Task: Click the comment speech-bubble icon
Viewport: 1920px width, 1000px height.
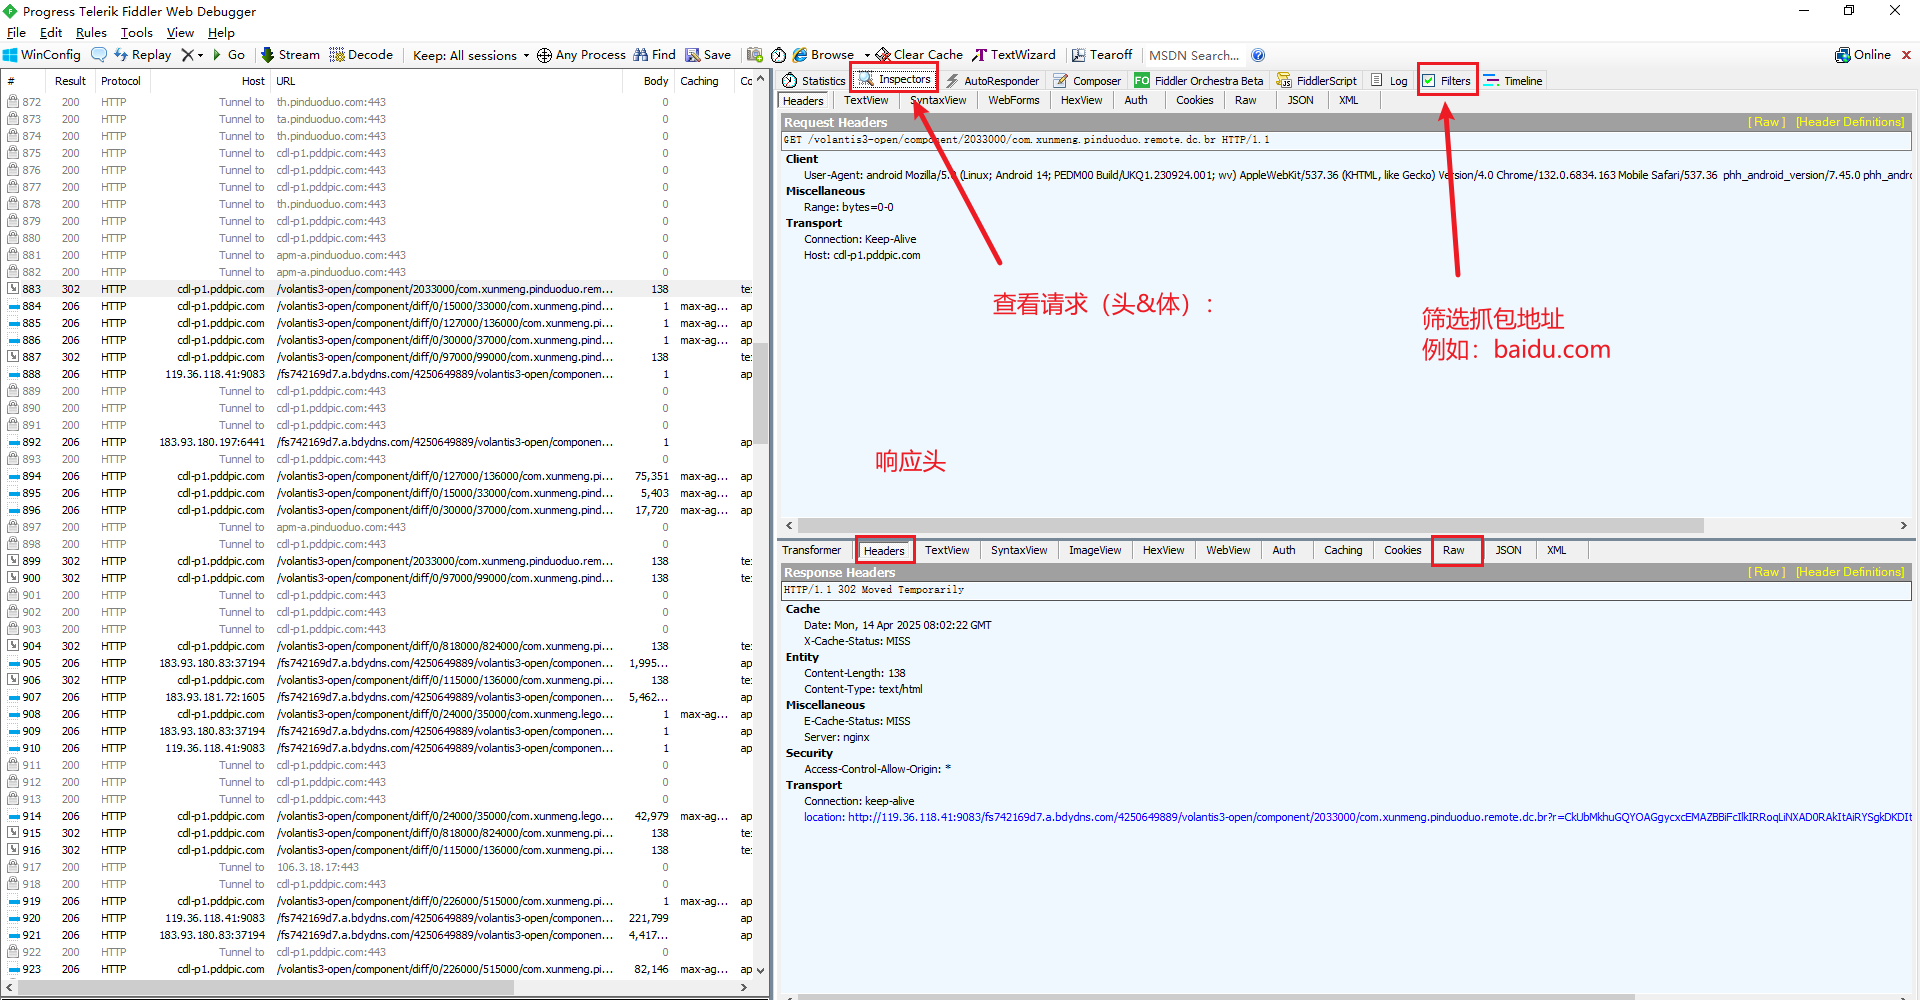Action: (99, 55)
